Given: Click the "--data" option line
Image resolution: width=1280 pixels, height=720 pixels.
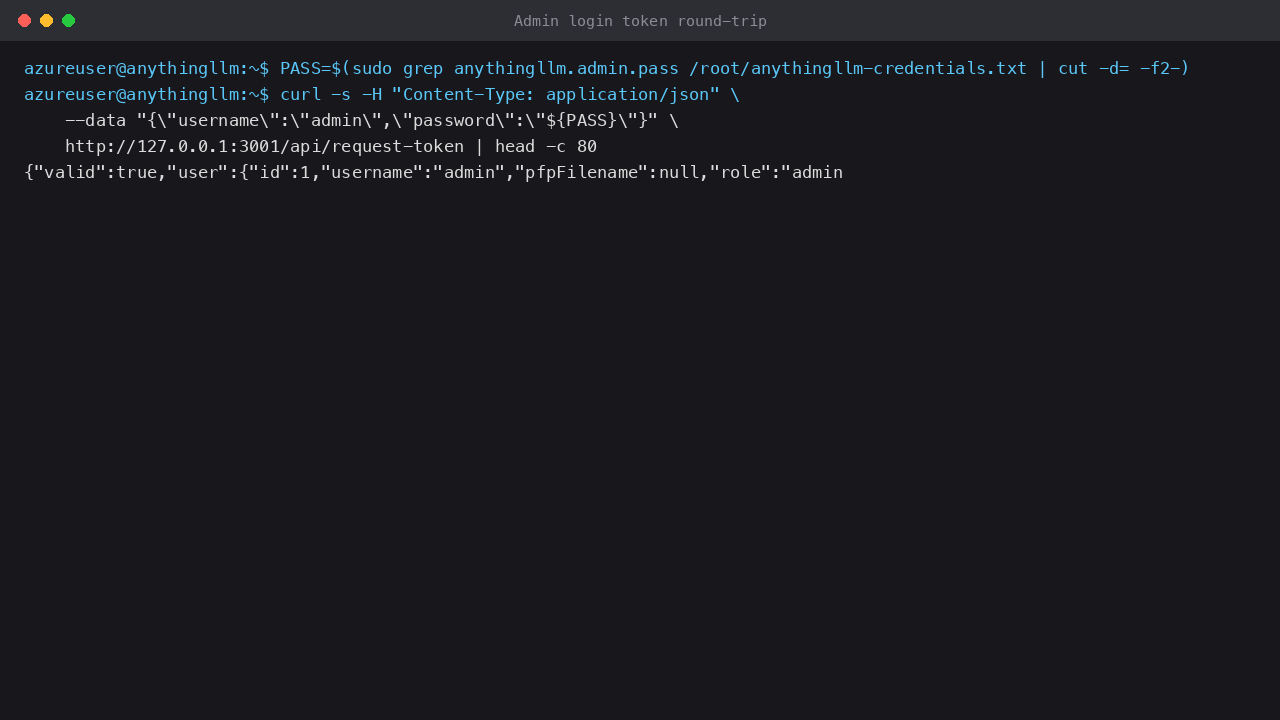Looking at the screenshot, I should coord(372,120).
